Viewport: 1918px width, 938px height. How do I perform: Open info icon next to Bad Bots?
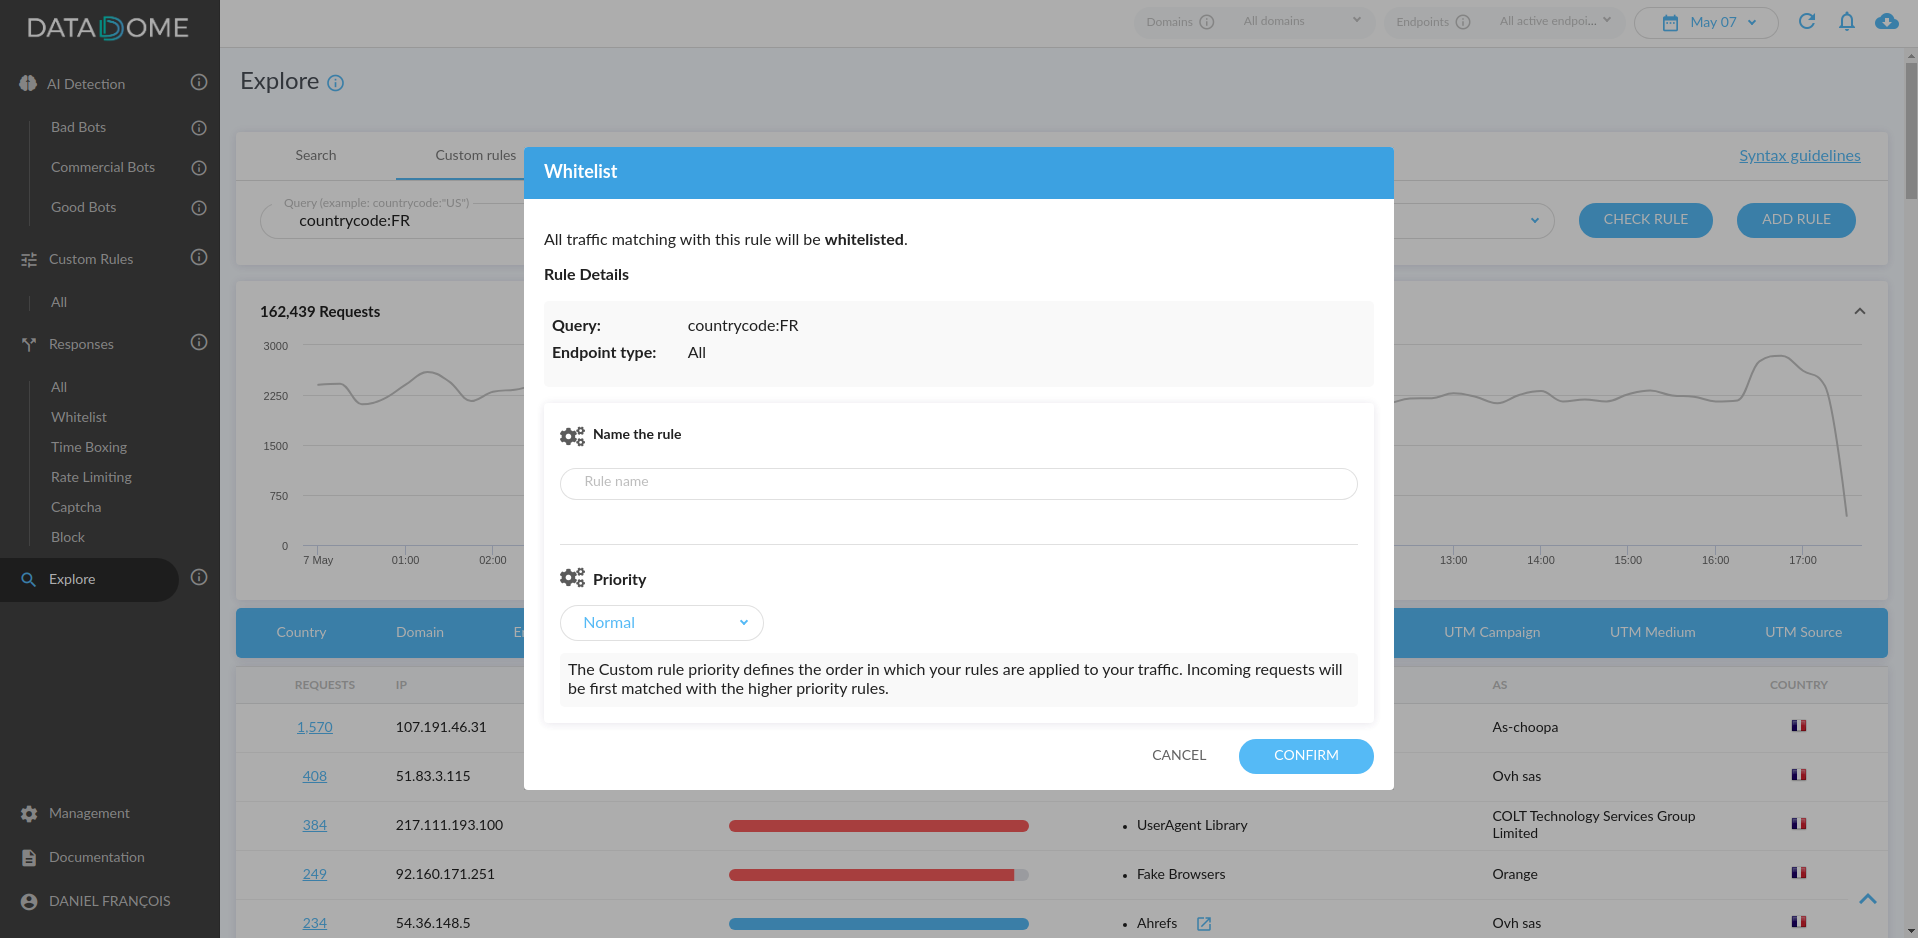[199, 128]
